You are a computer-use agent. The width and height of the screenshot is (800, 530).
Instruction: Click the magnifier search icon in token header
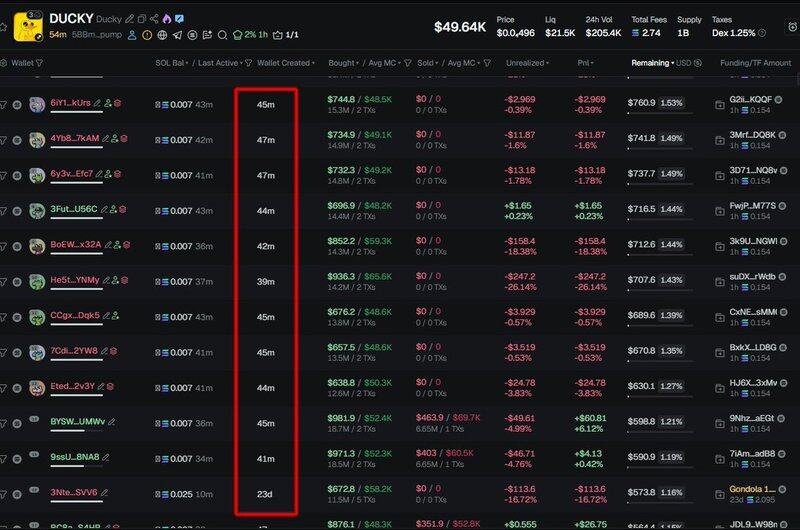tap(222, 35)
